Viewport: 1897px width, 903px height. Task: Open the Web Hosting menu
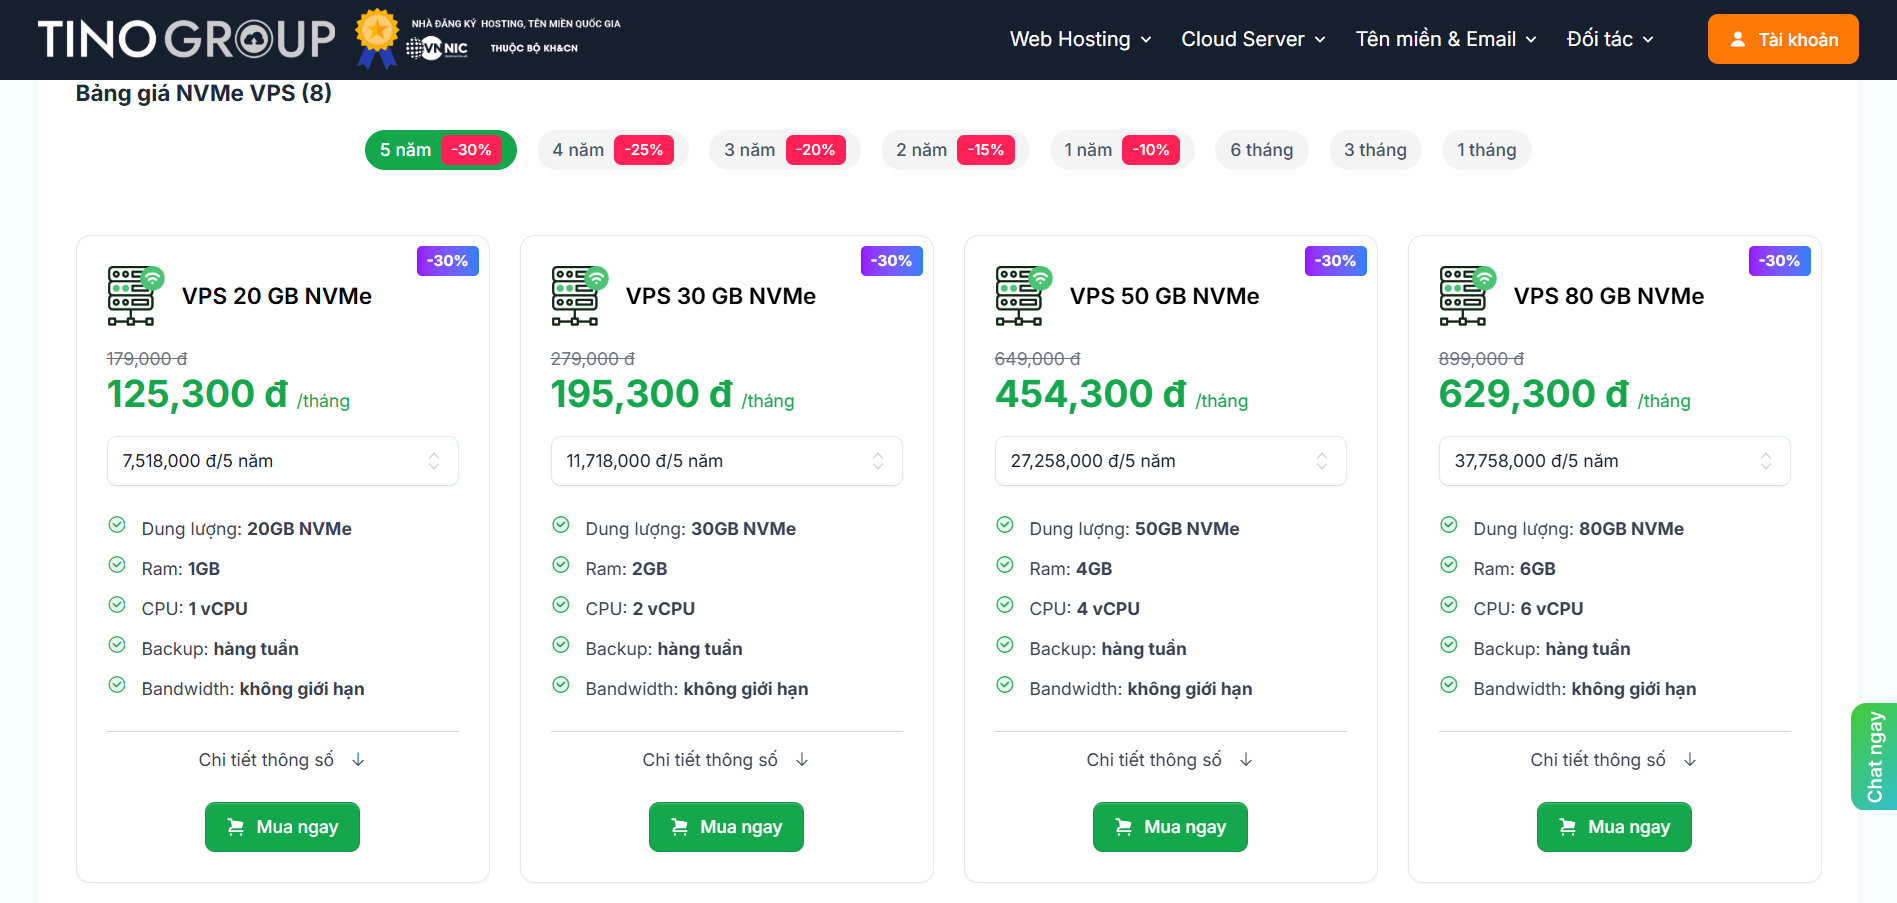click(1080, 39)
